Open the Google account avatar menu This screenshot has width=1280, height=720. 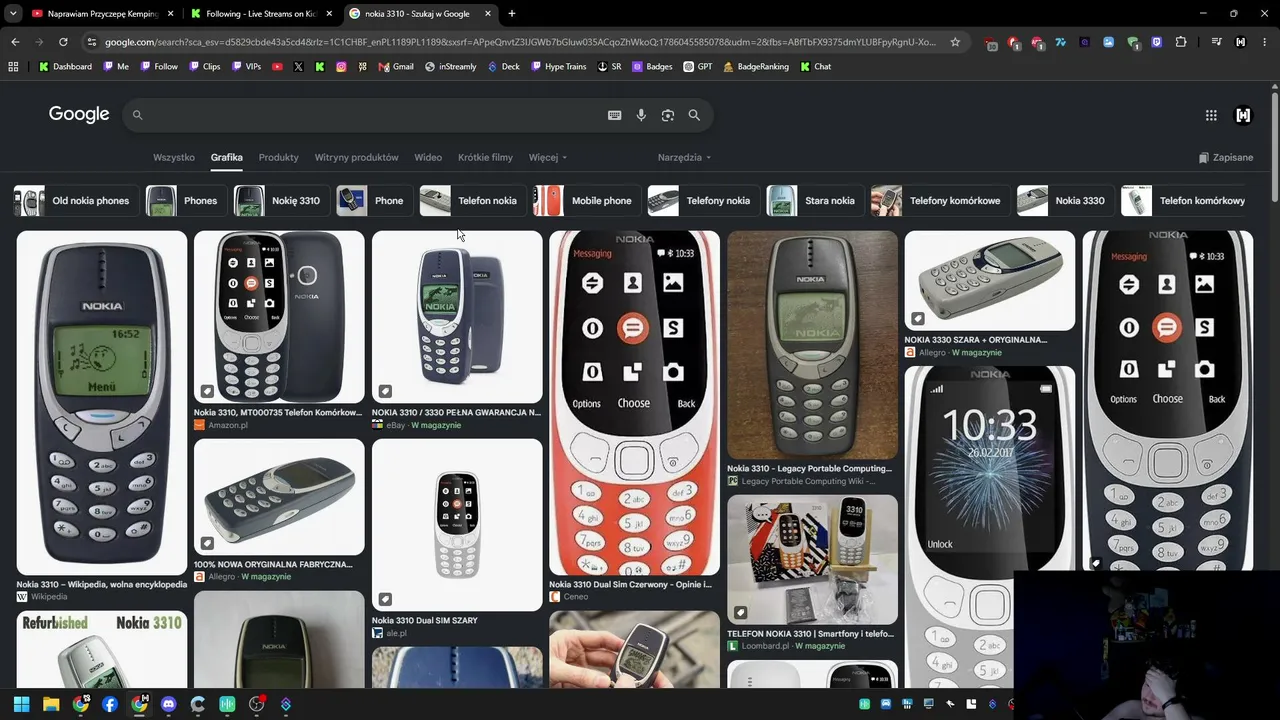1243,115
